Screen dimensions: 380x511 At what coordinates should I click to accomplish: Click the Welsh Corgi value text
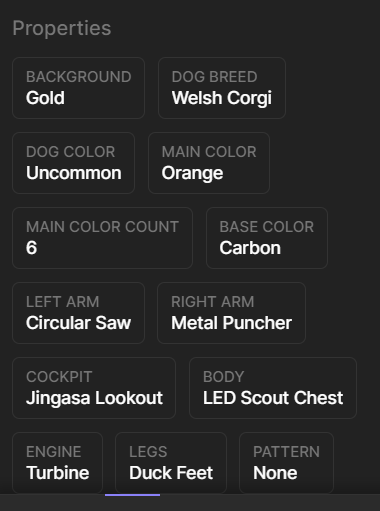[222, 98]
